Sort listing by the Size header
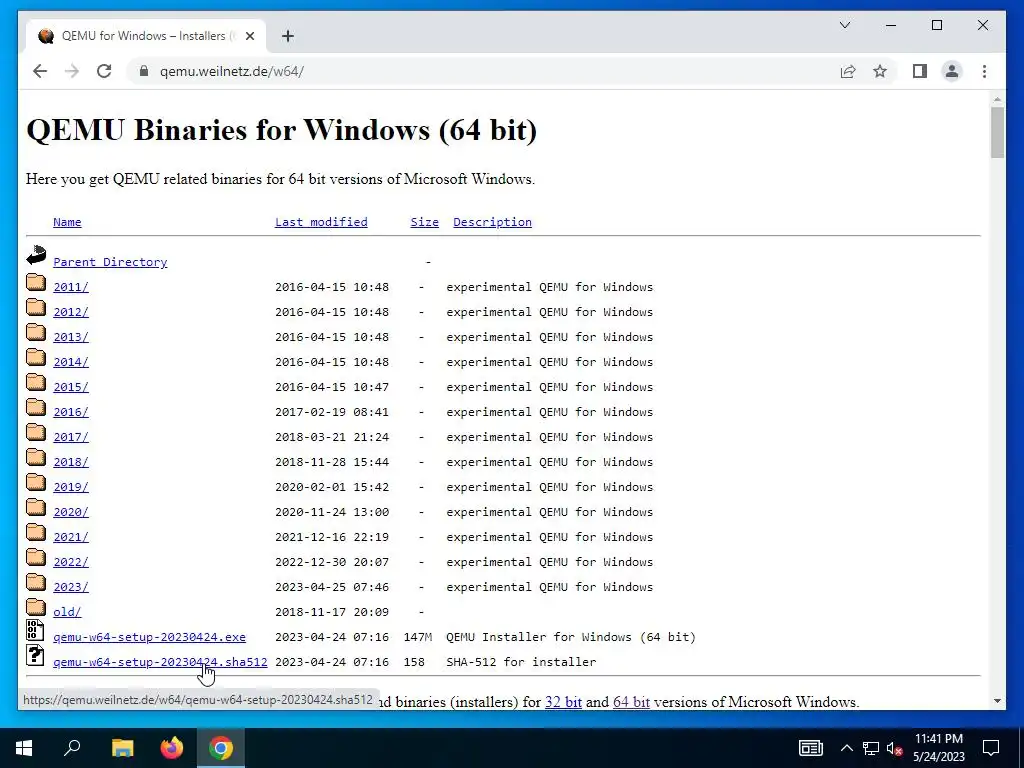Image resolution: width=1024 pixels, height=768 pixels. (x=424, y=222)
